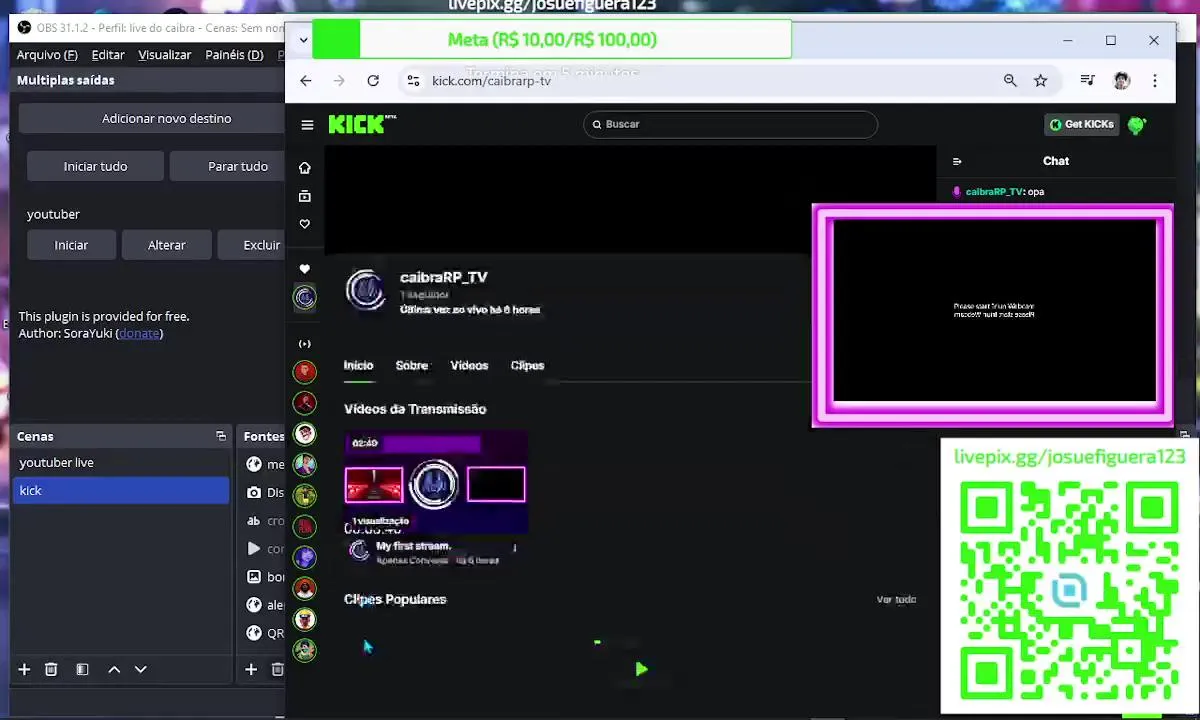Go back in the Chrome browser
Screen dimensions: 1200x720
(306, 81)
